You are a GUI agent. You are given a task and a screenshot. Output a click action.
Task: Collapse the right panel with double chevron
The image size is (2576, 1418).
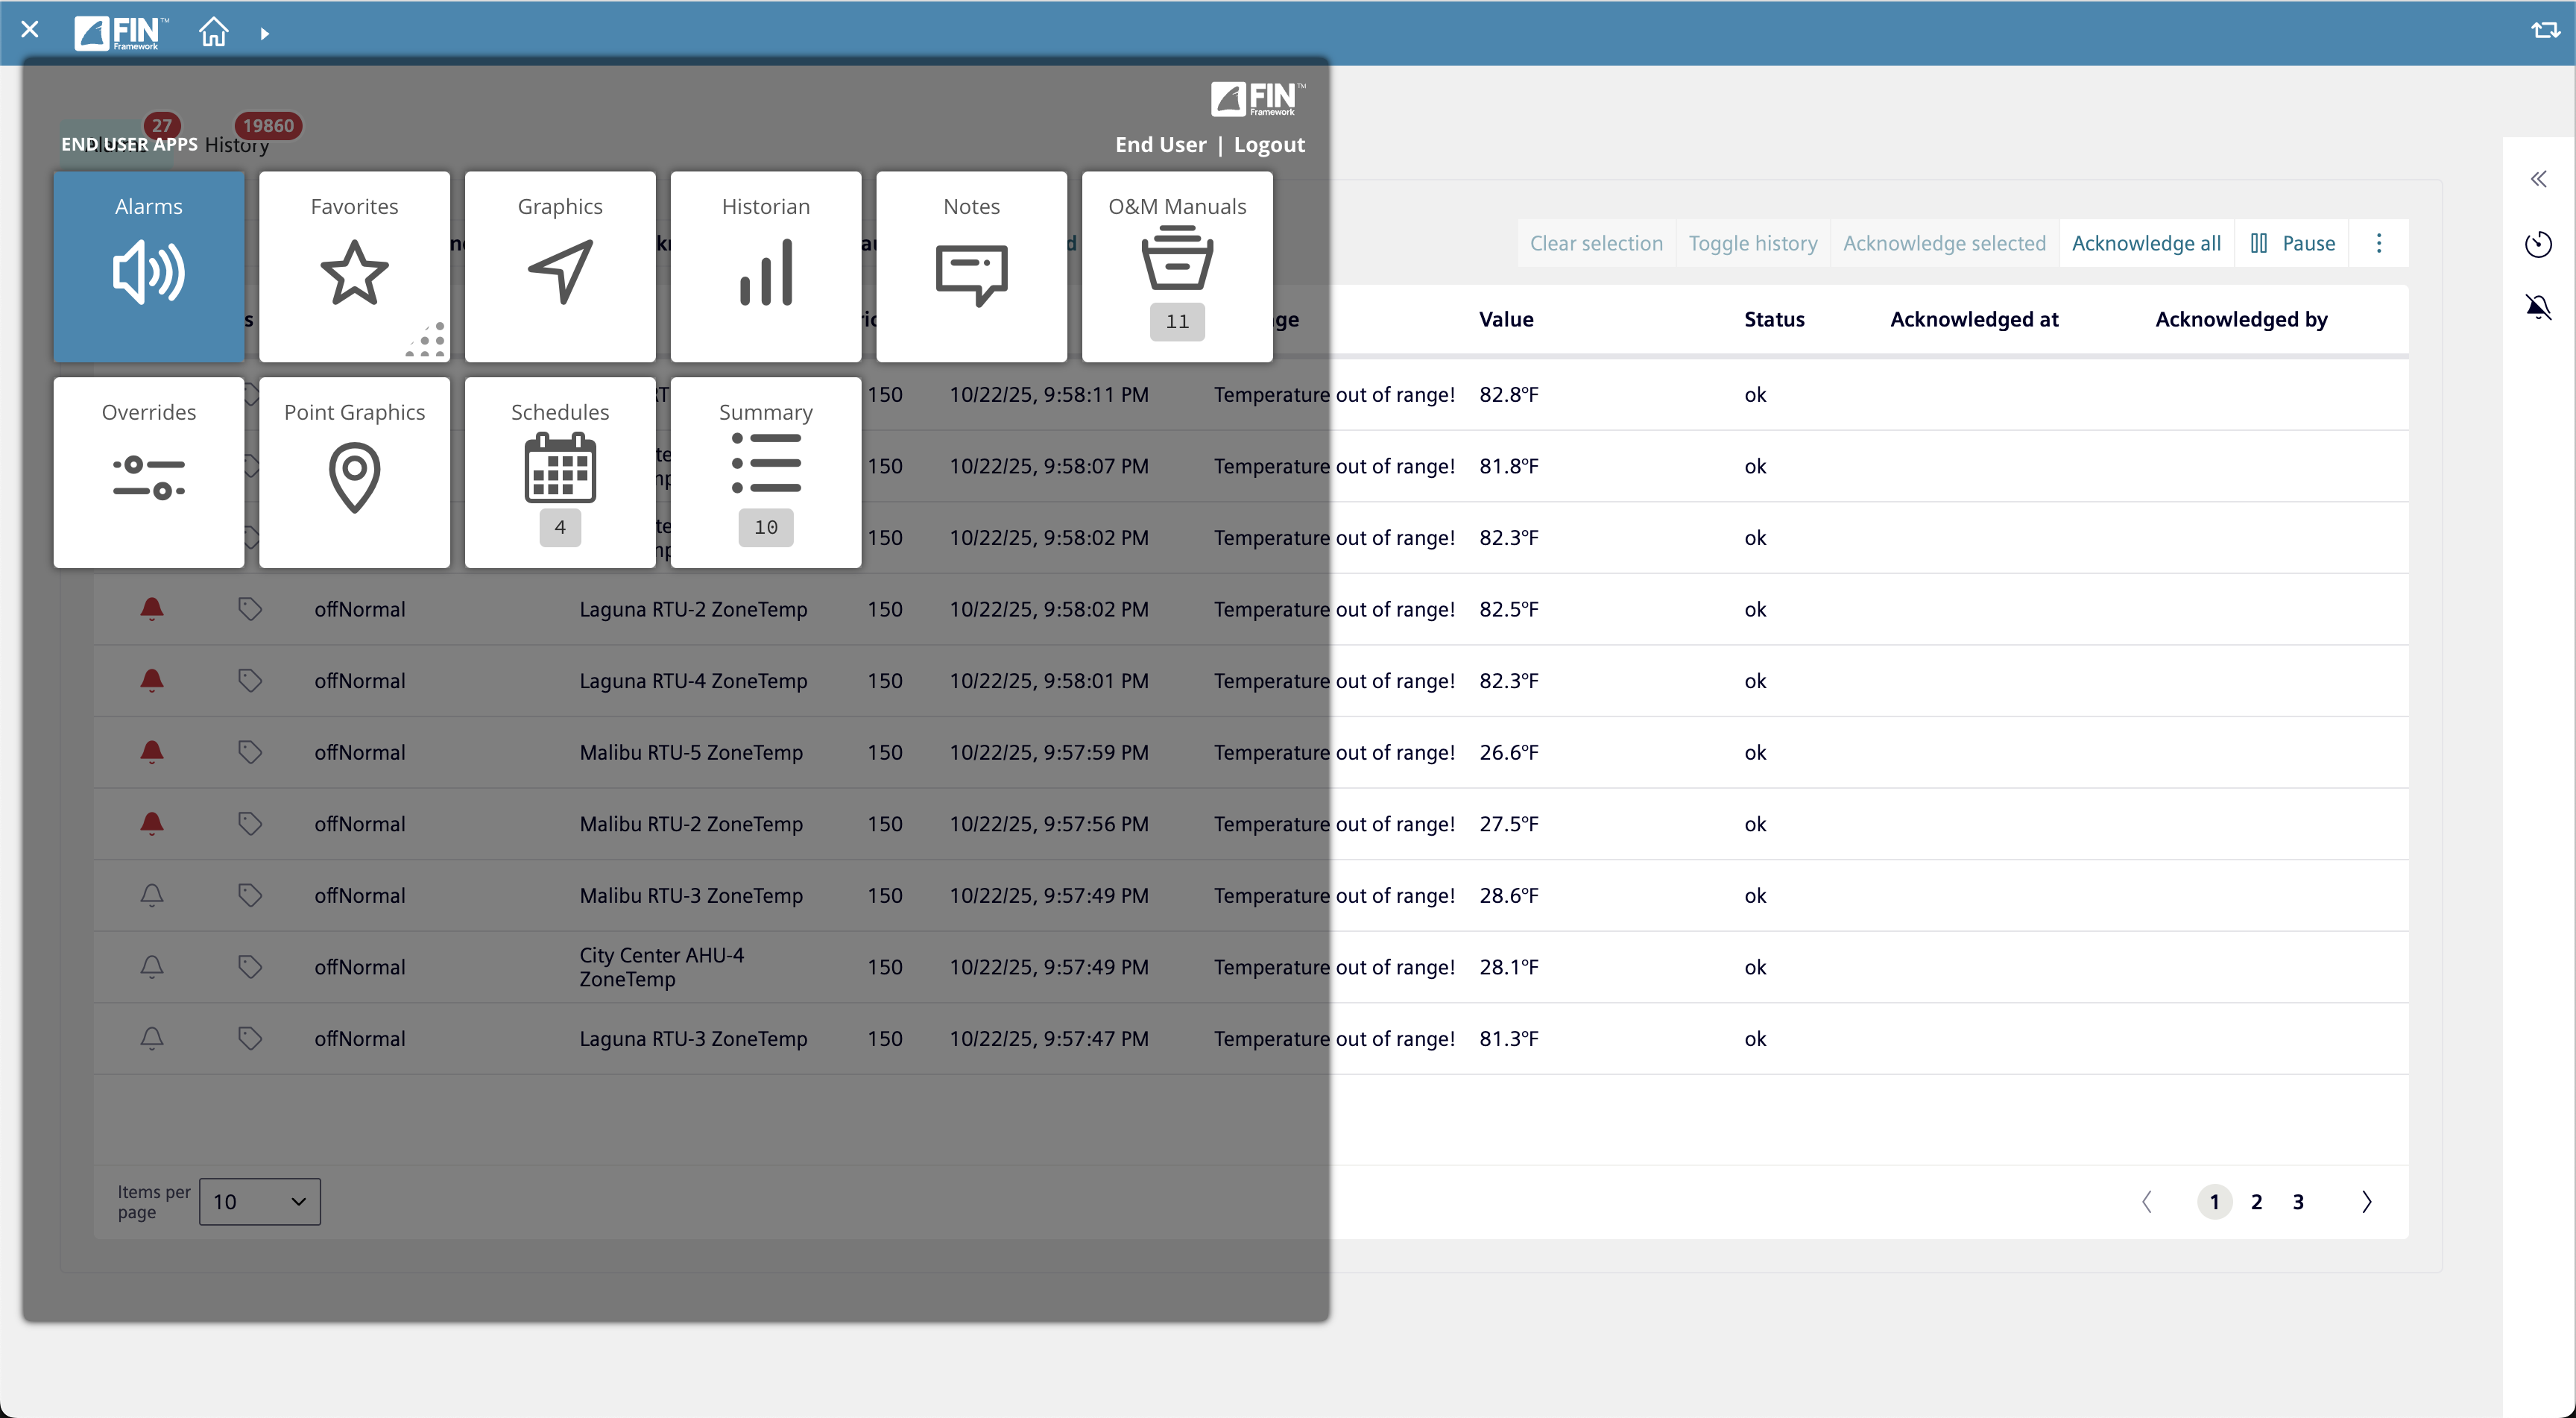click(x=2538, y=179)
